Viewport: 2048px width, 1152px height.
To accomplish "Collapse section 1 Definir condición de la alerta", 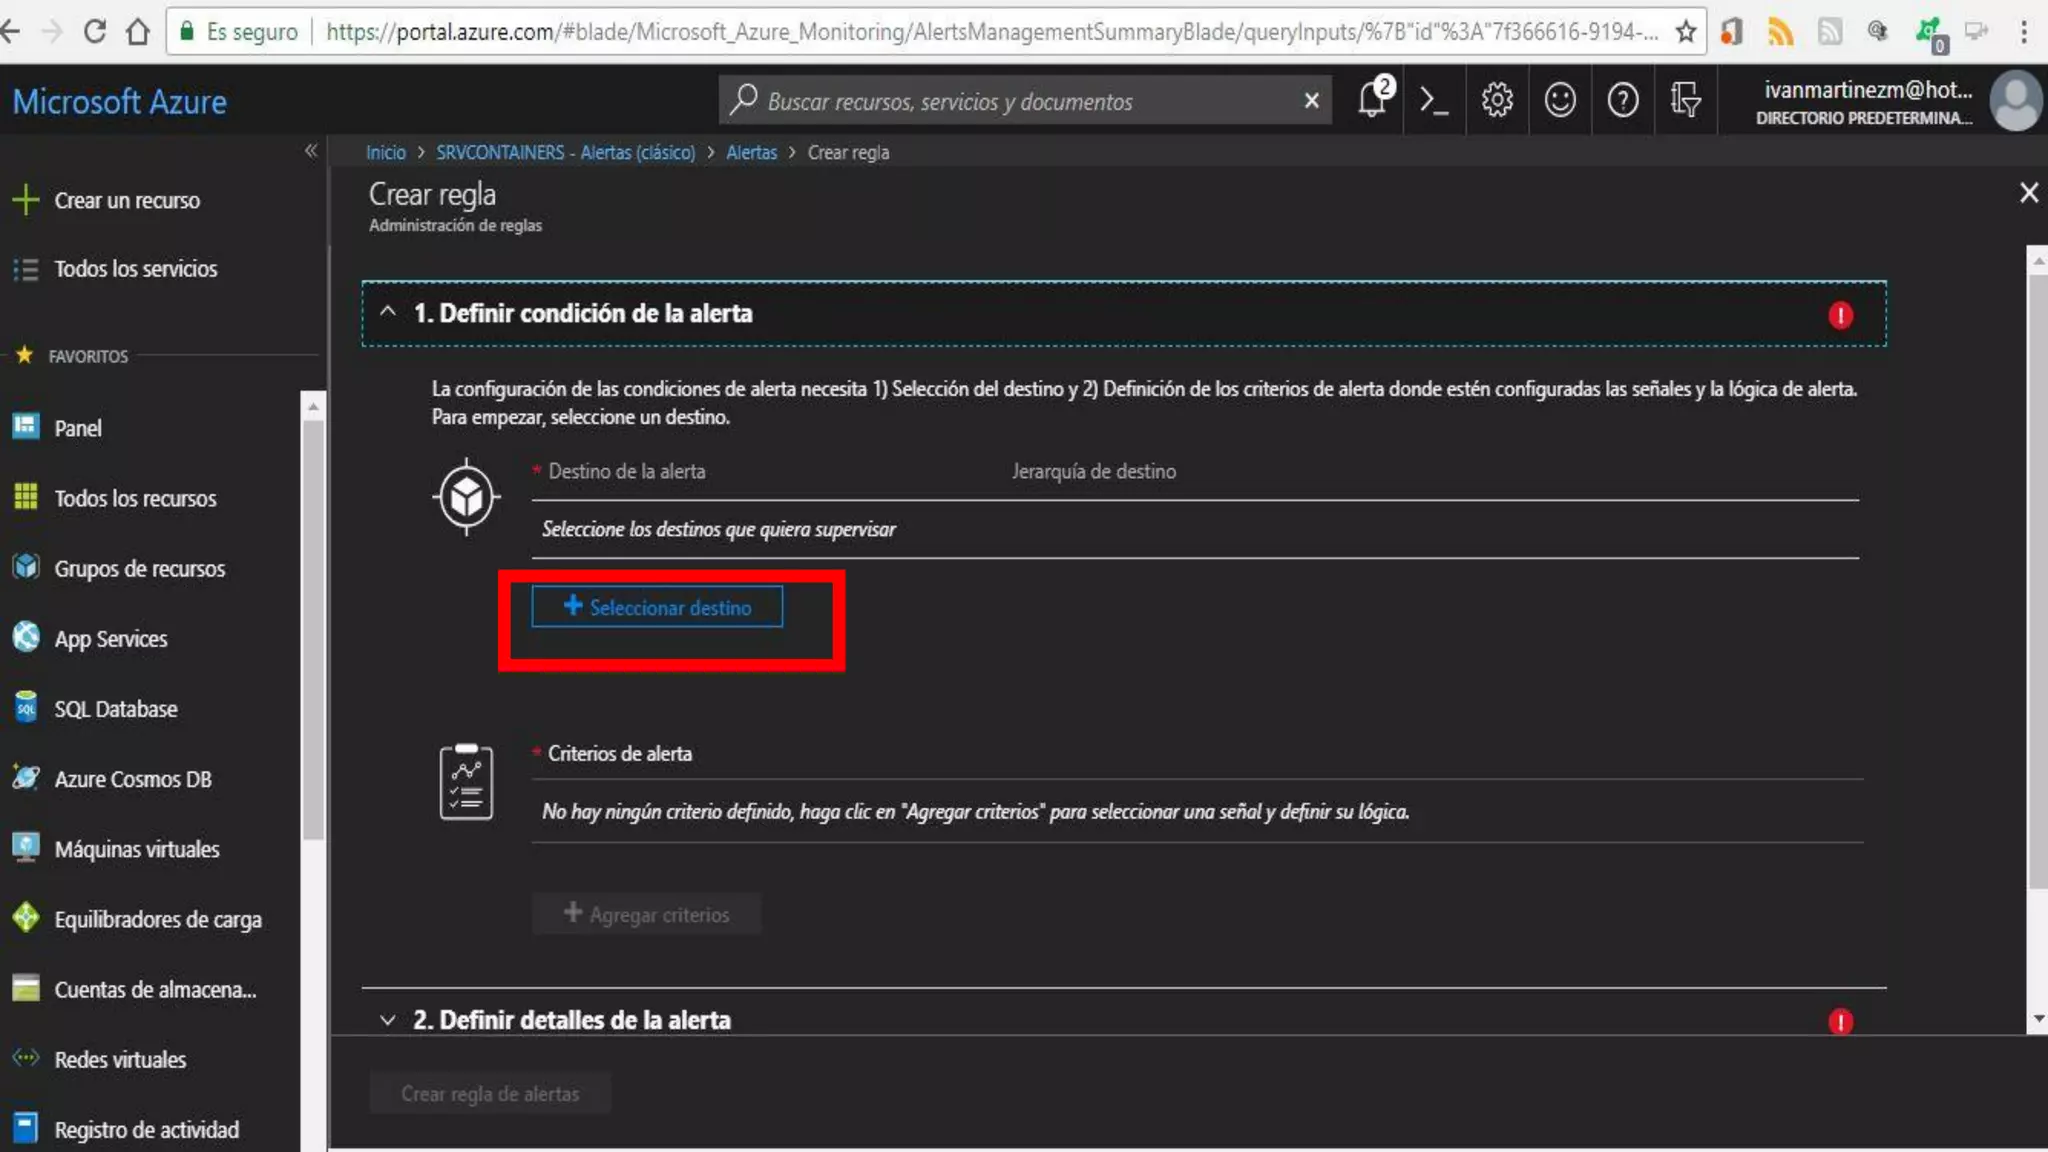I will 388,313.
